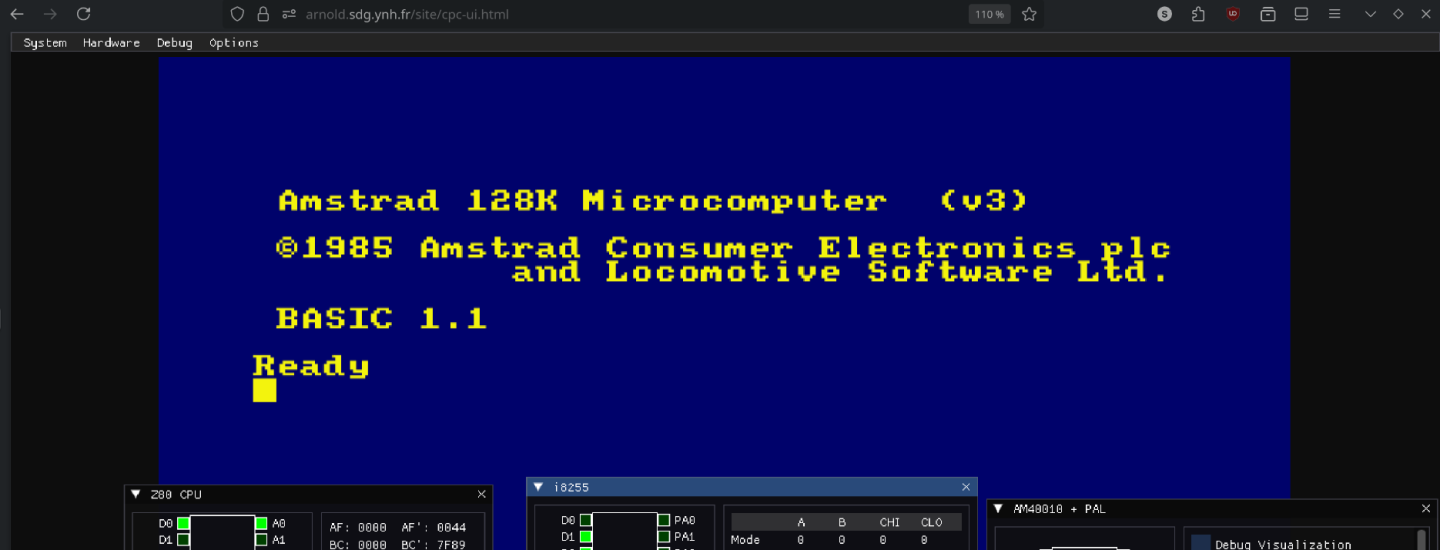
Task: Open the 110% zoom level indicator
Action: click(x=988, y=14)
